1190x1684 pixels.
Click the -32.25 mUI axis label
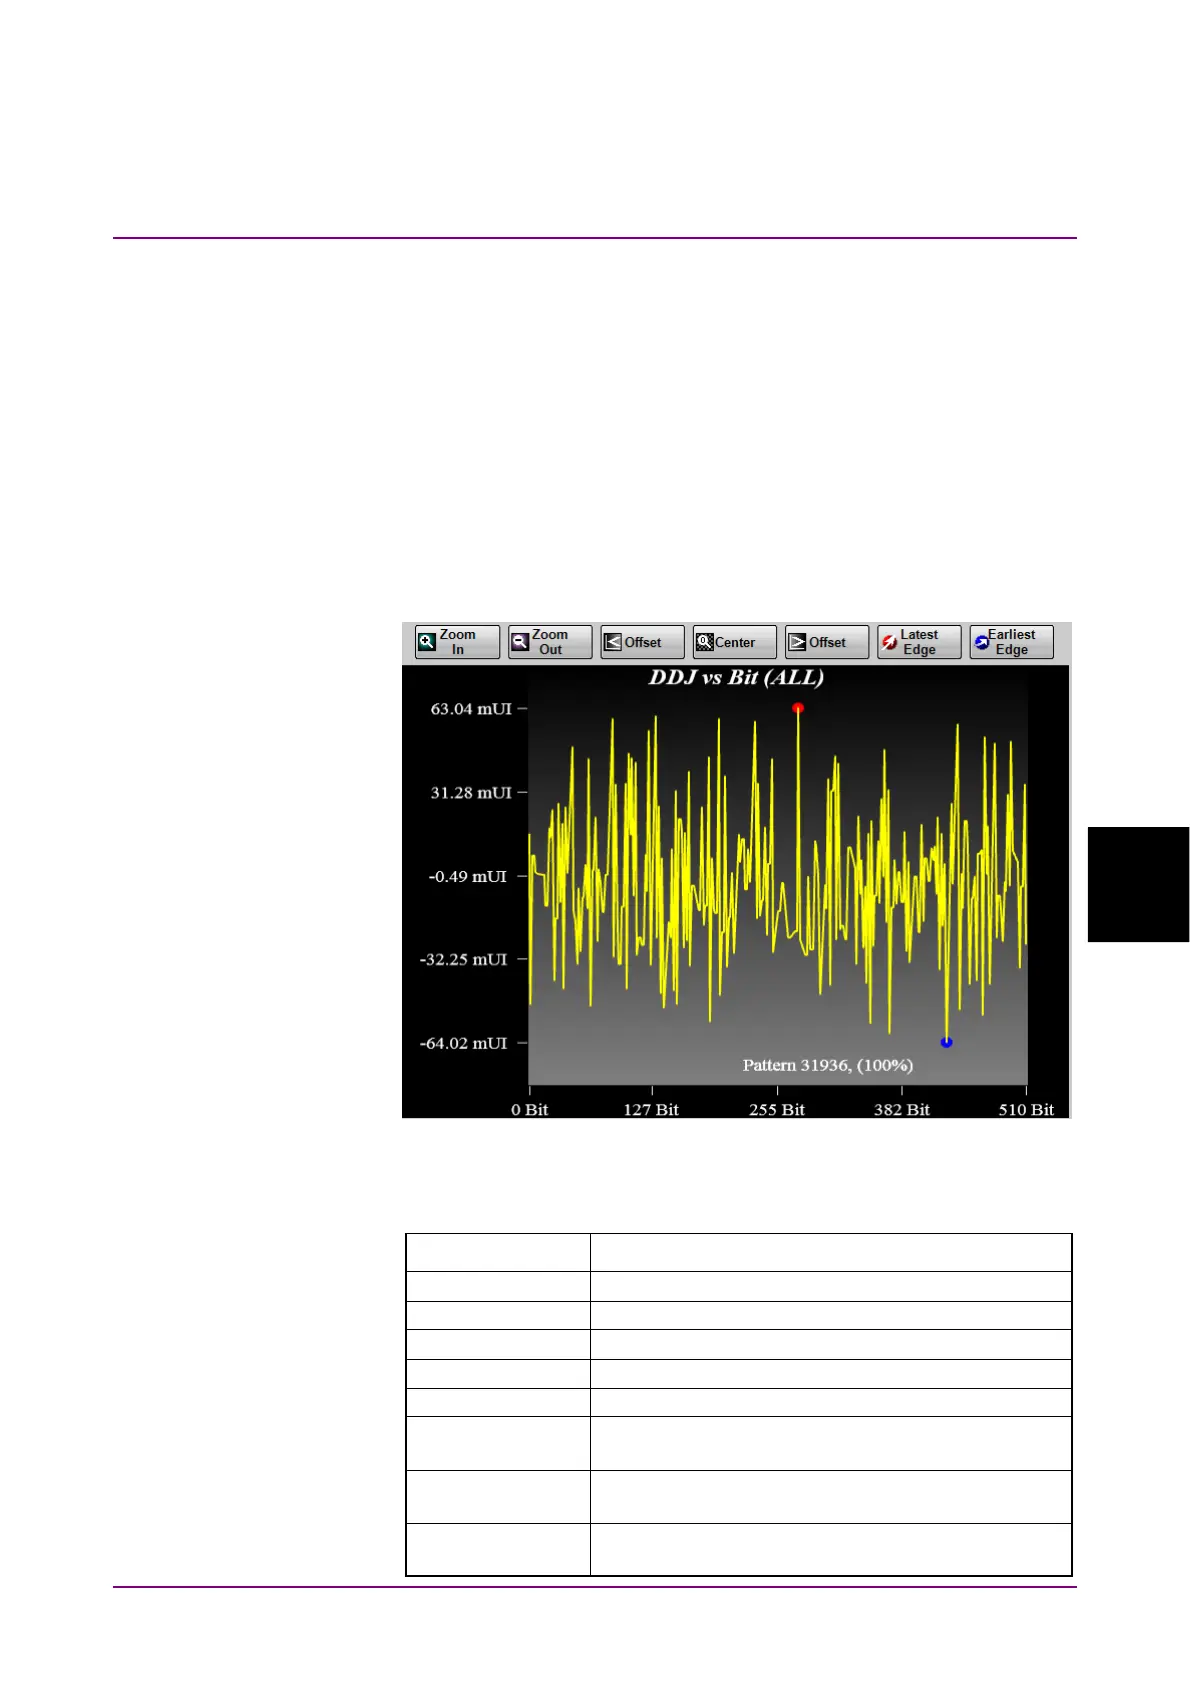463,960
